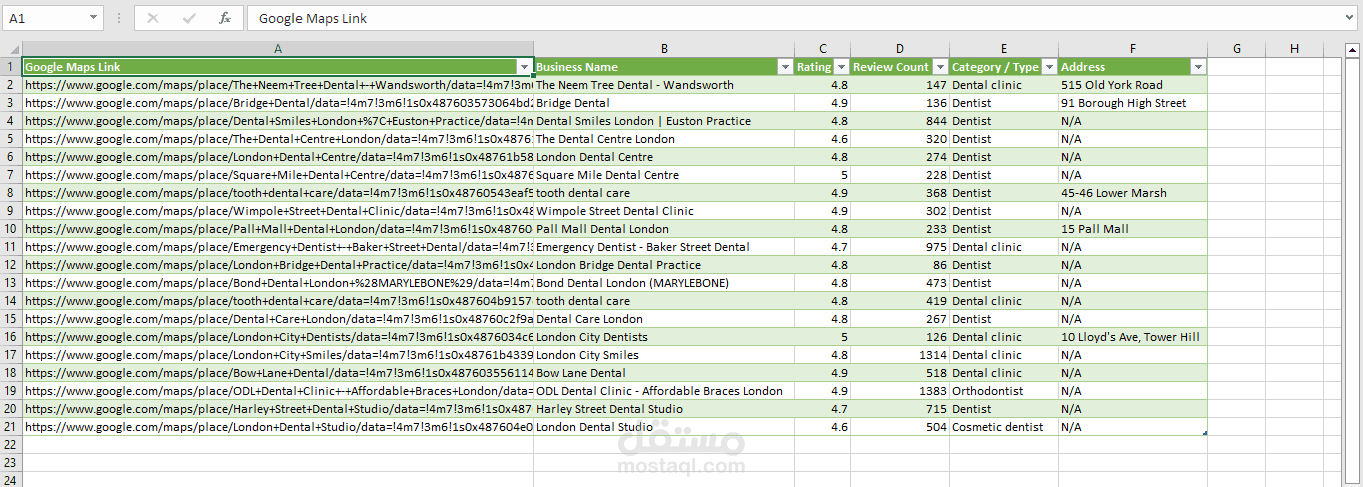Select column F header

tap(1133, 49)
